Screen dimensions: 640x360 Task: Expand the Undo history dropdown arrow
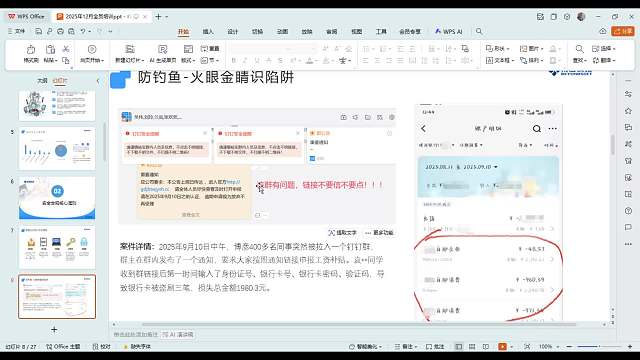(90, 31)
